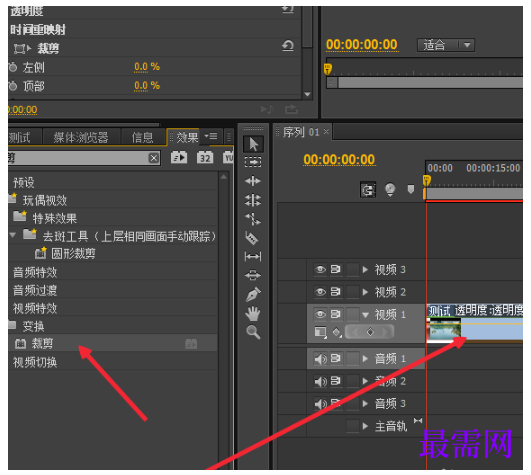Collapse the 视频 1 track

[x=365, y=315]
